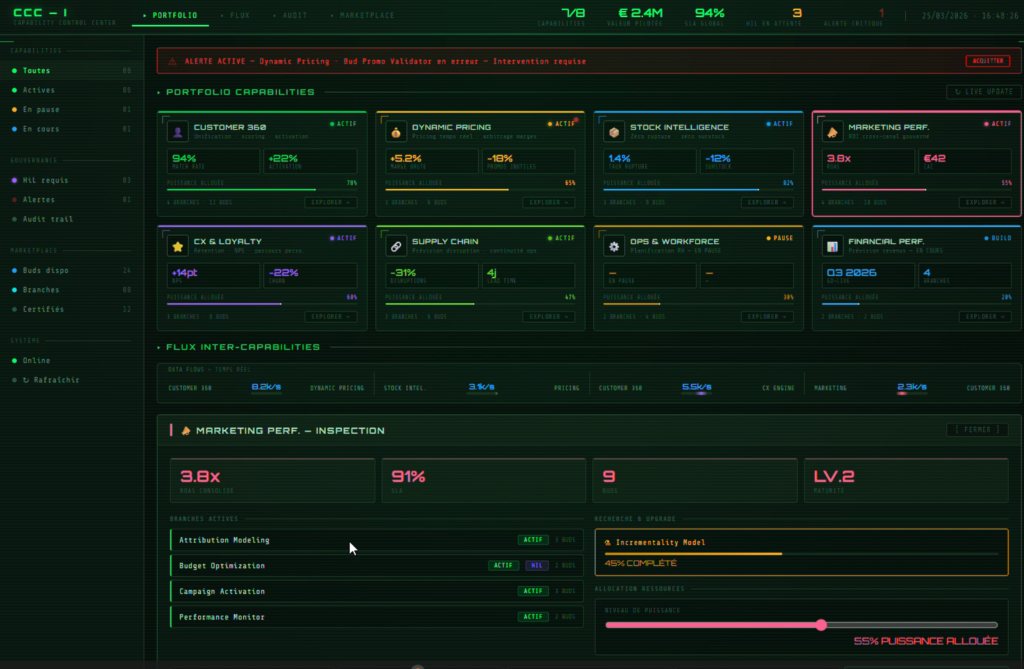Expand the Attribution Modeling branch row
Viewport: 1024px width, 669px height.
pyautogui.click(x=376, y=540)
